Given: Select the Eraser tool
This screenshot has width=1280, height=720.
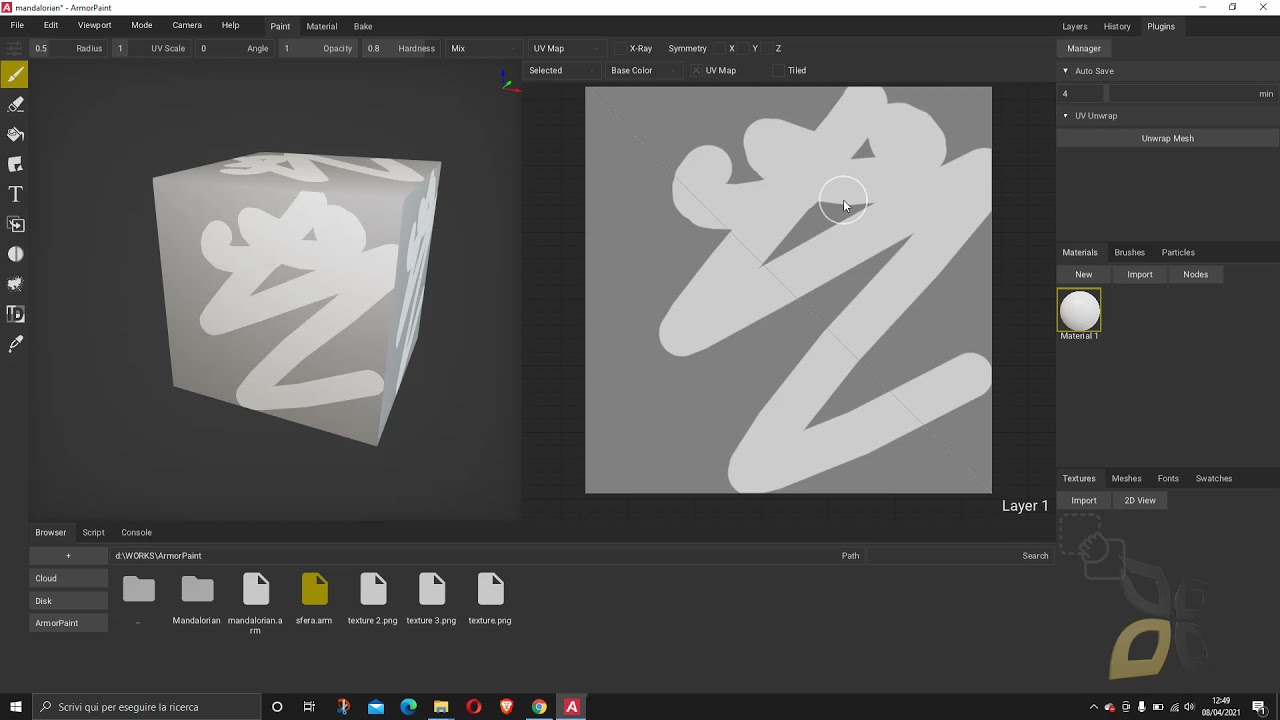Looking at the screenshot, I should point(15,104).
